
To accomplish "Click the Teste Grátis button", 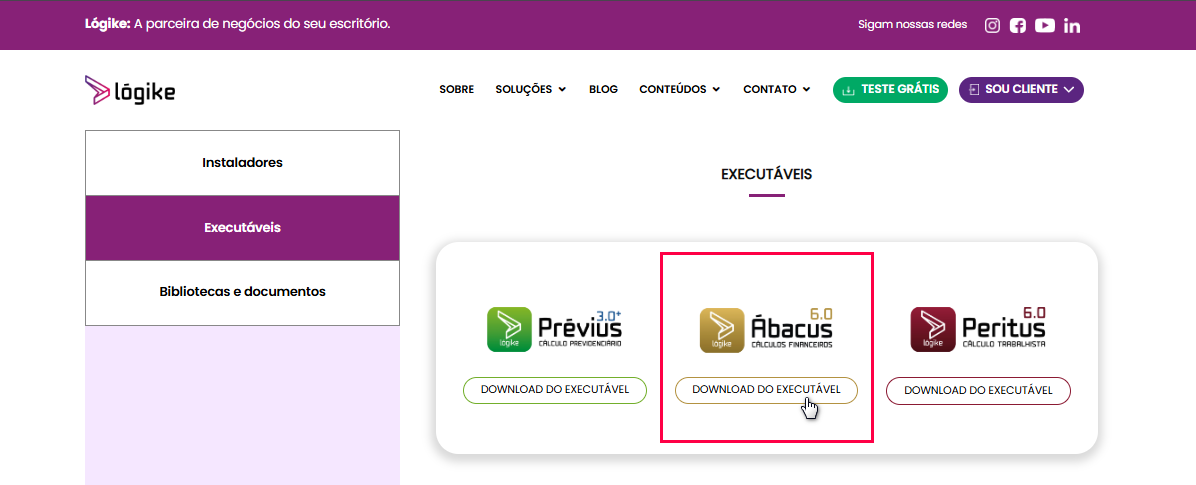I will (890, 90).
